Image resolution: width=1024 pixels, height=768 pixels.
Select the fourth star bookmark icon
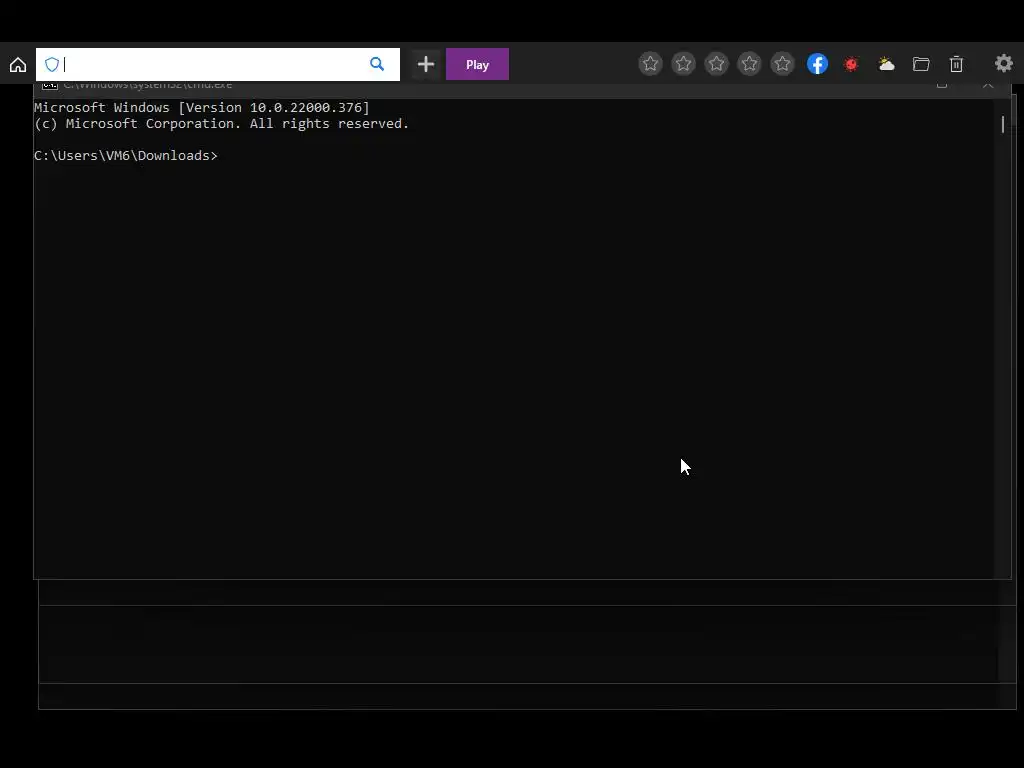[750, 63]
